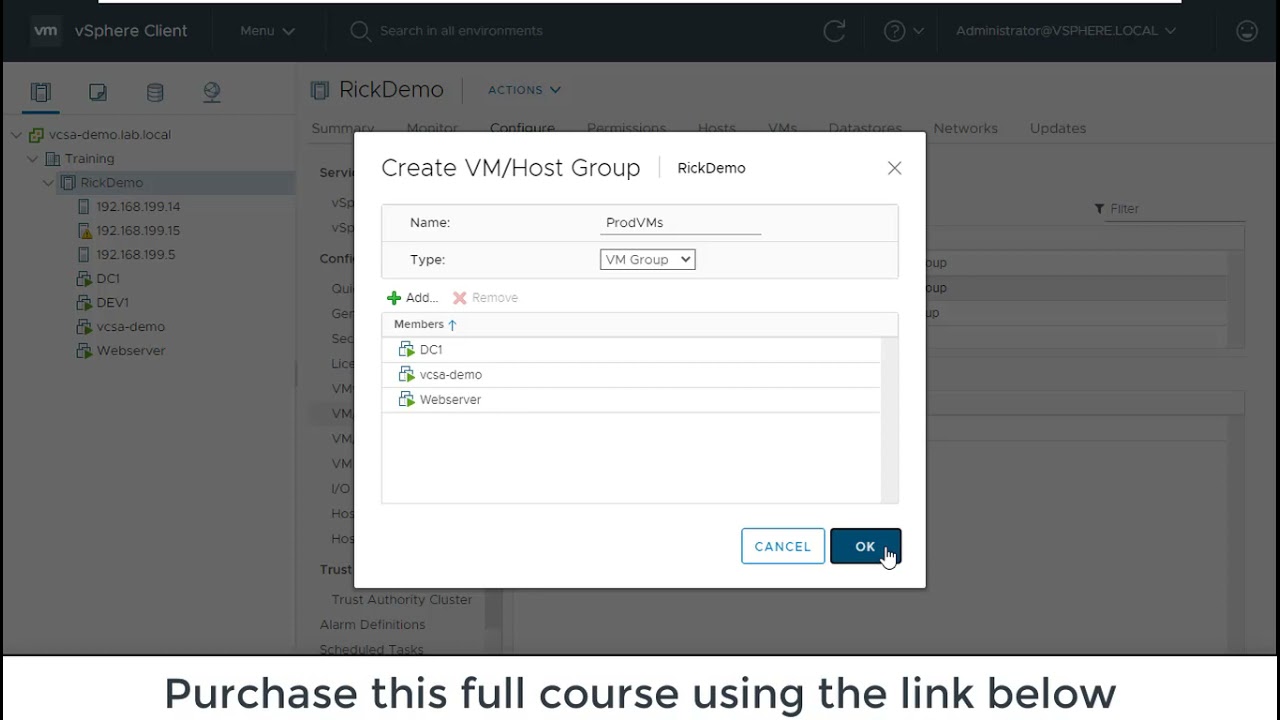Click the refresh icon in the header
The height and width of the screenshot is (720, 1280).
click(x=834, y=31)
